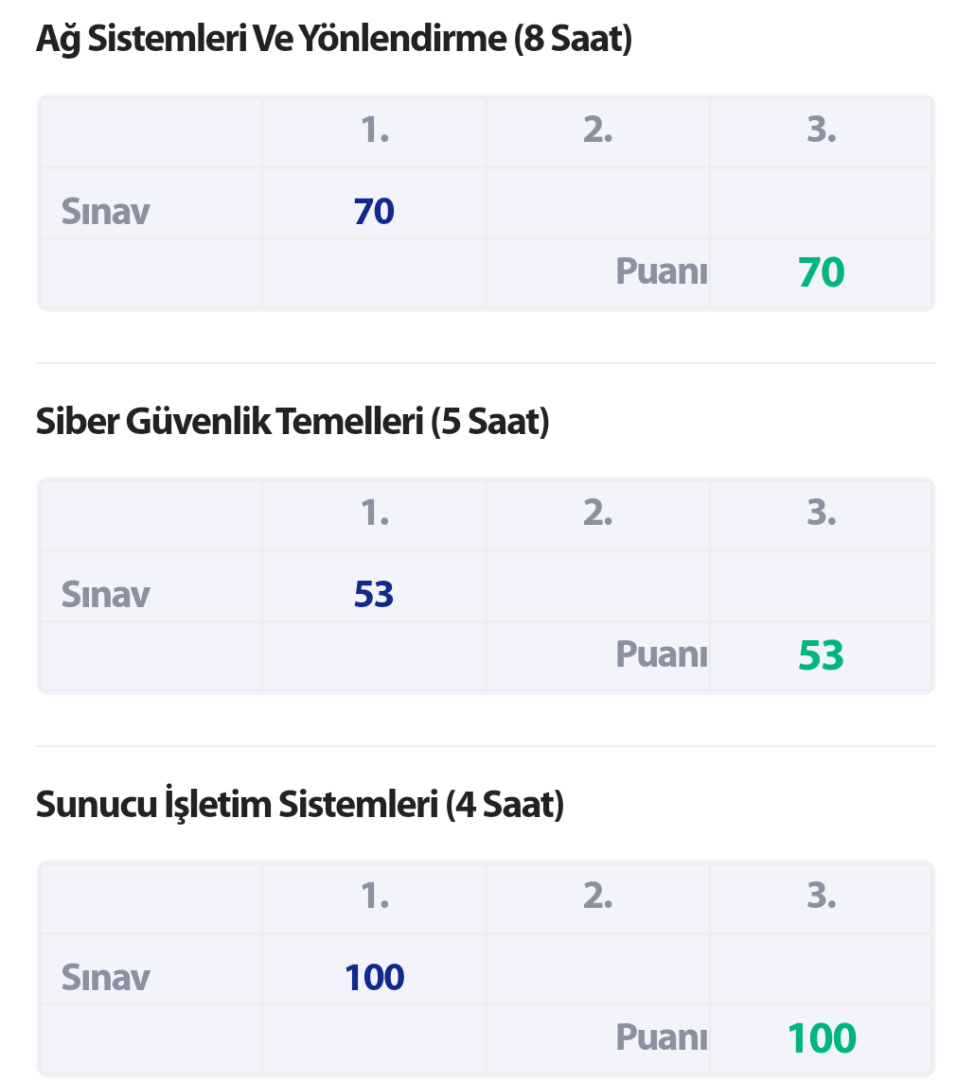Select blue exam score 70
The width and height of the screenshot is (957, 1080).
pyautogui.click(x=374, y=212)
